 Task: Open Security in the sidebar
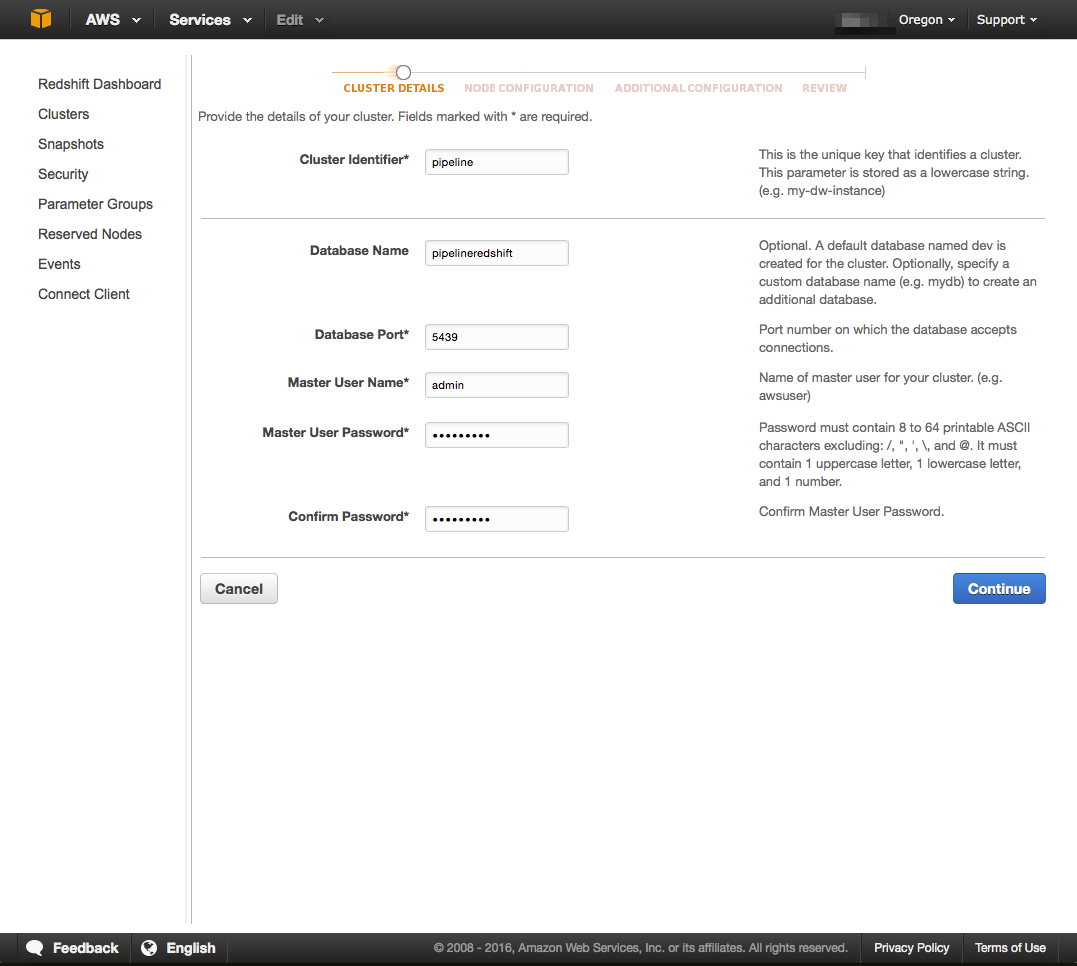(x=63, y=174)
